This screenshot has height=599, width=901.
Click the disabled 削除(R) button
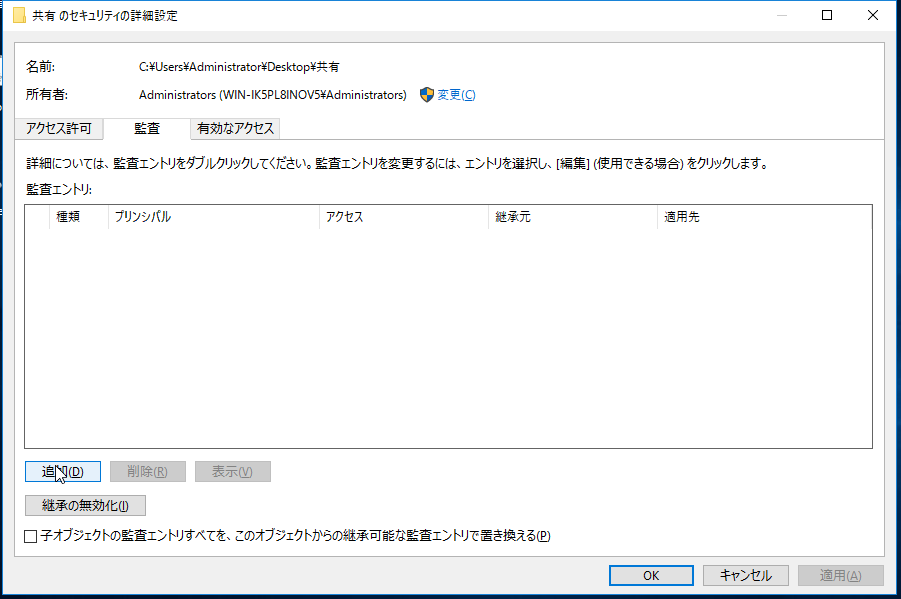[x=148, y=472]
